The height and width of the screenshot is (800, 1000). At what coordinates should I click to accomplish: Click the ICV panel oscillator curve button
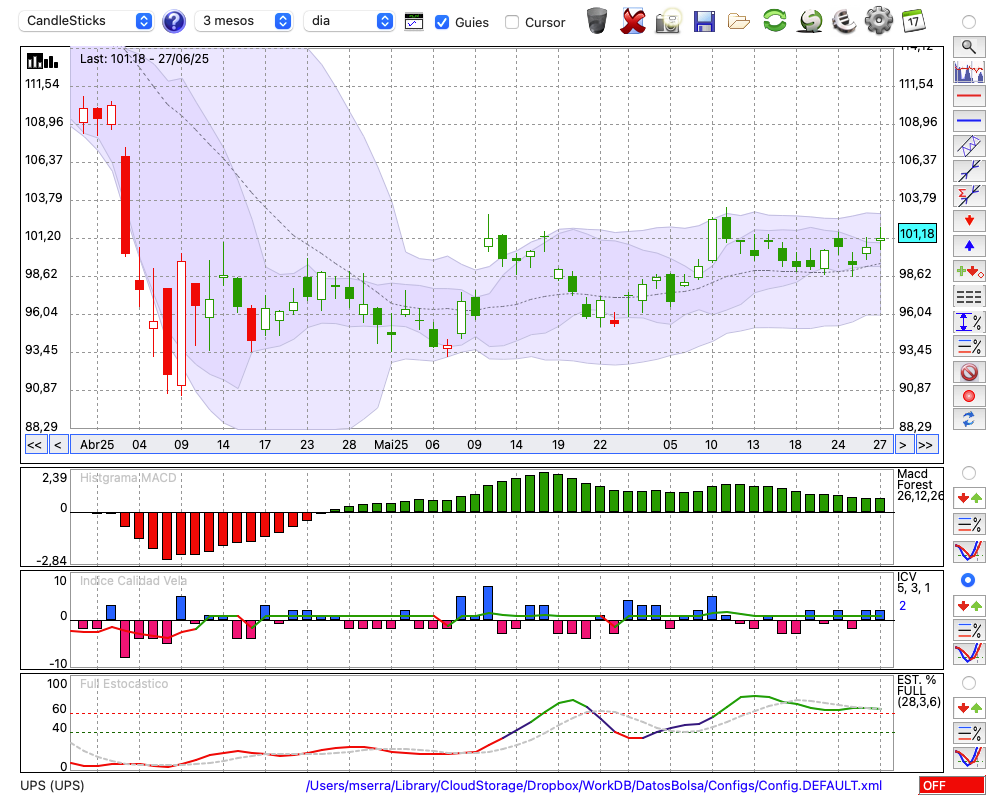(x=969, y=653)
